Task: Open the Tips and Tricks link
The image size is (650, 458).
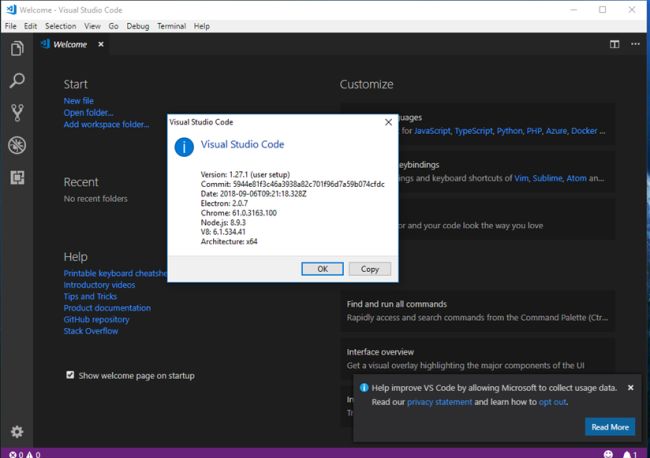Action: point(90,296)
